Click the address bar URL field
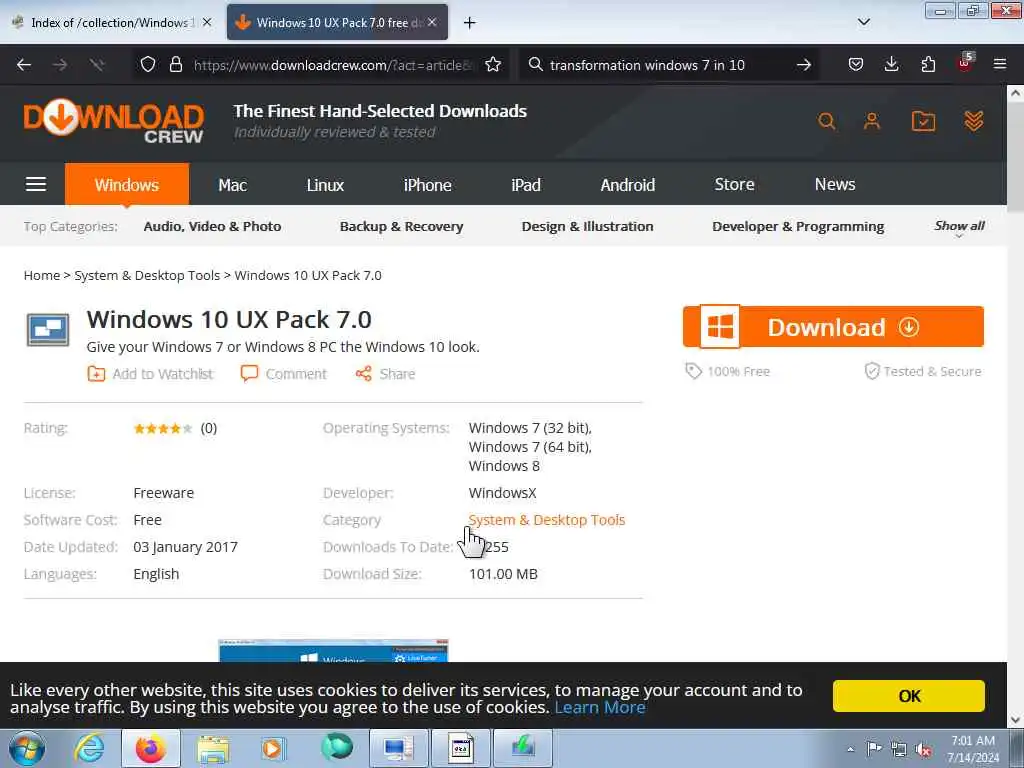Viewport: 1024px width, 768px height. [332, 65]
